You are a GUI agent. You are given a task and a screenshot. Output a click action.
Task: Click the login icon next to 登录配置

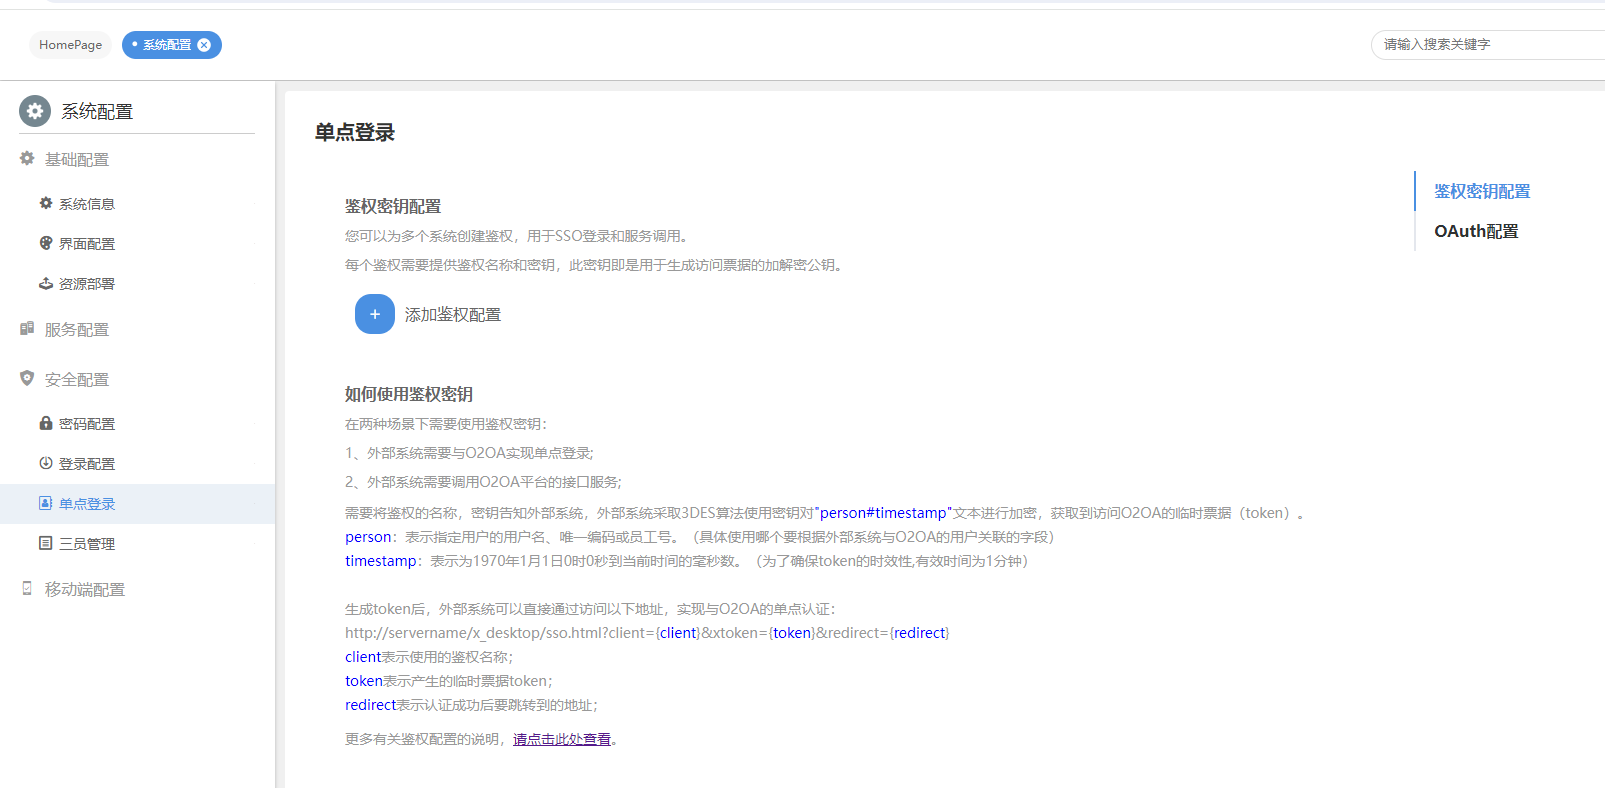pyautogui.click(x=46, y=463)
